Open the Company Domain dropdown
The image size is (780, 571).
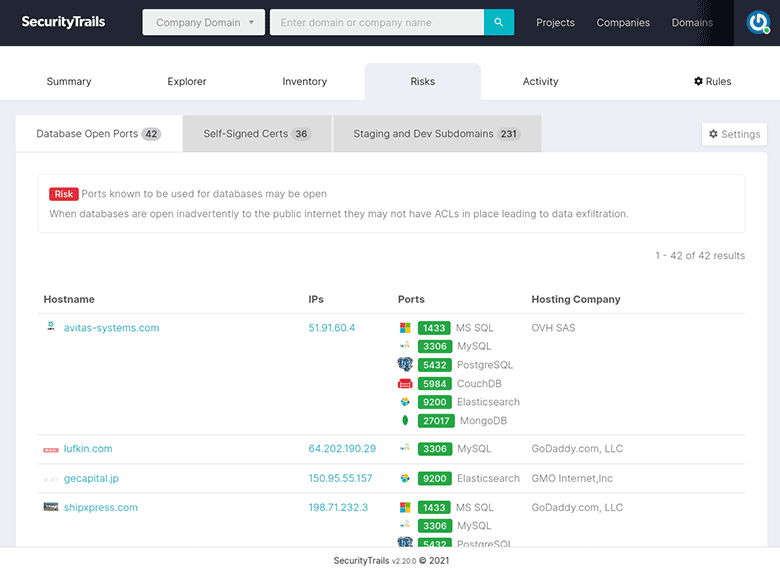click(203, 22)
